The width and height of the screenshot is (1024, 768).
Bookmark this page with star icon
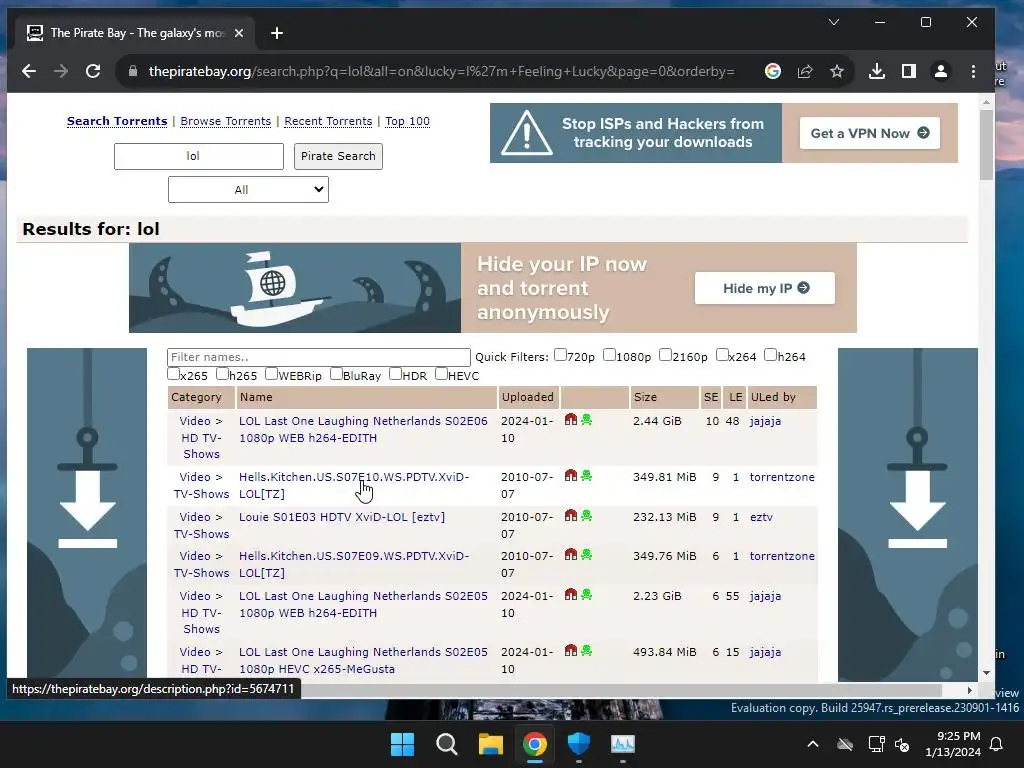[x=837, y=71]
